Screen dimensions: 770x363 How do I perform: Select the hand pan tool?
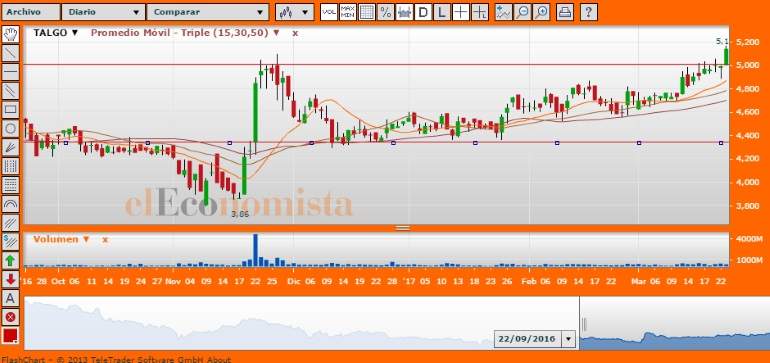[11, 34]
